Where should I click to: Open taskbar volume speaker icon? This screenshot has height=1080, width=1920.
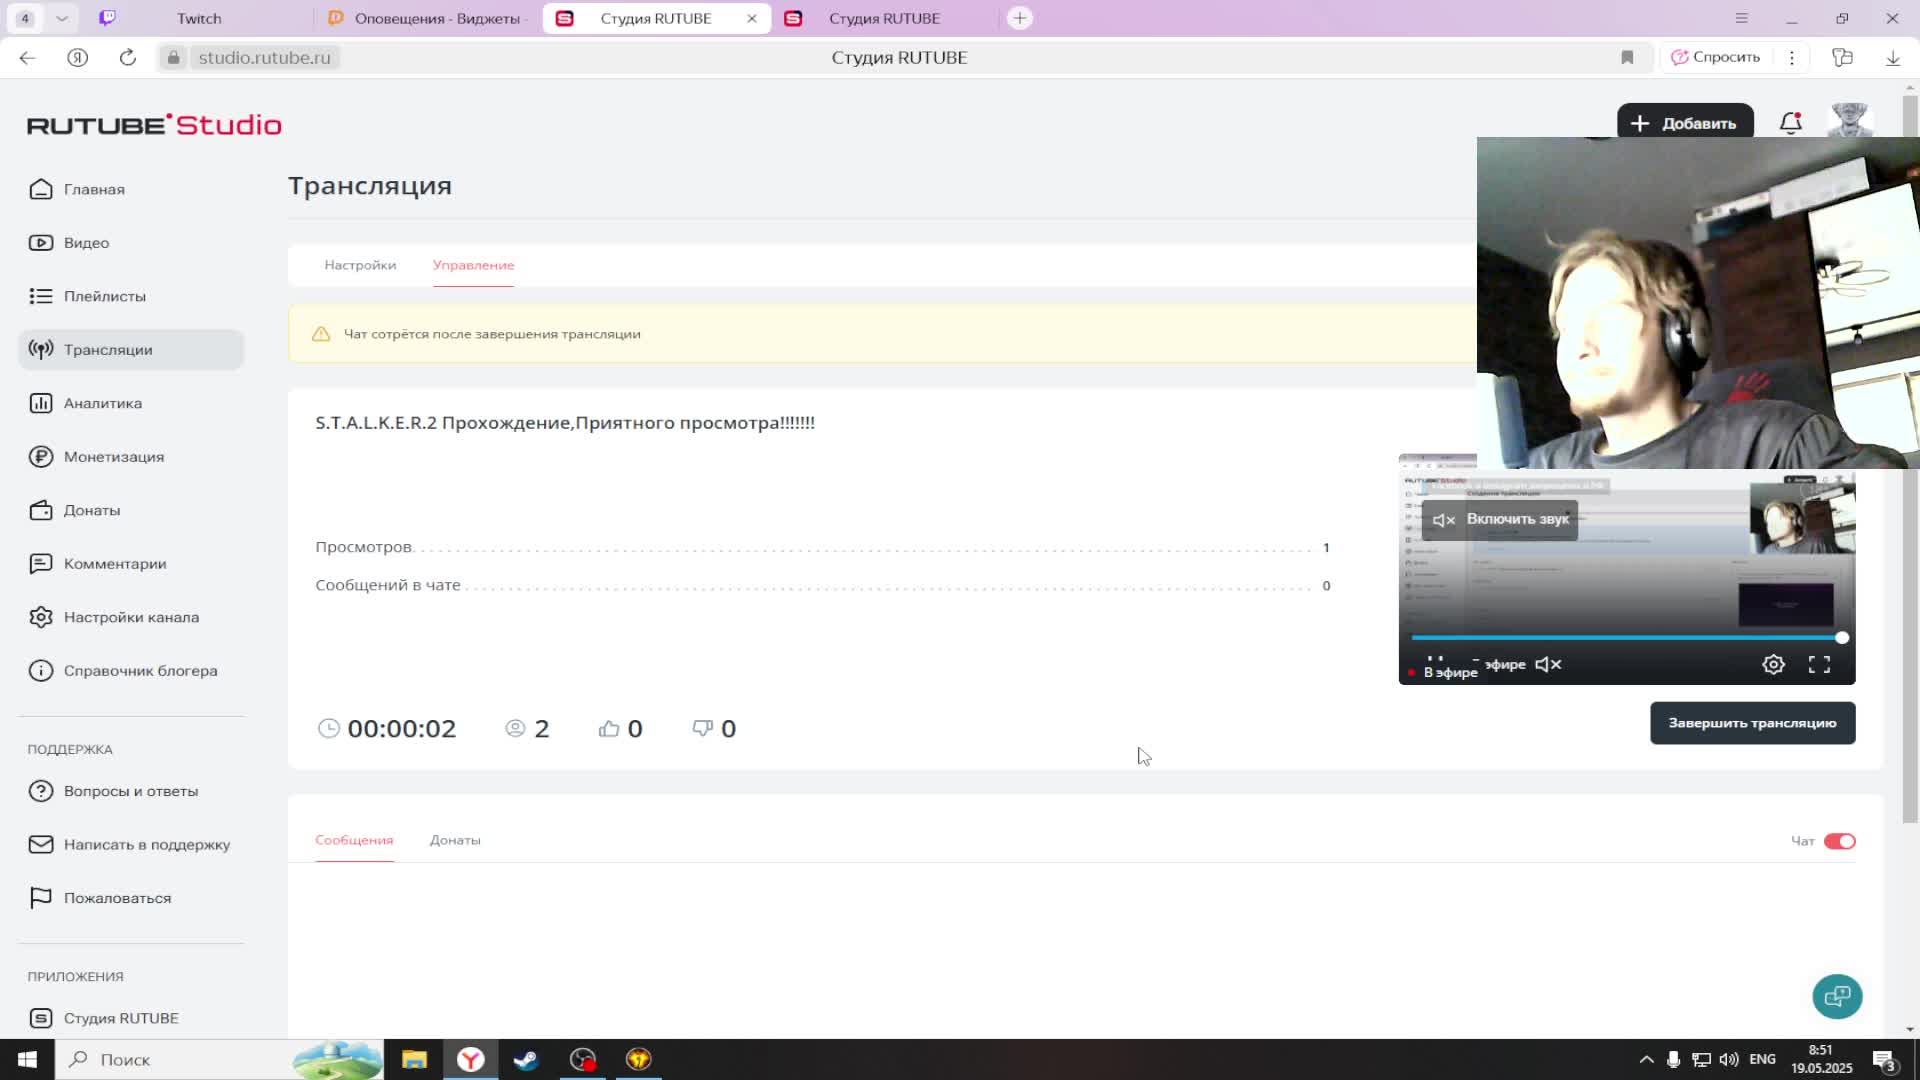pos(1728,1059)
